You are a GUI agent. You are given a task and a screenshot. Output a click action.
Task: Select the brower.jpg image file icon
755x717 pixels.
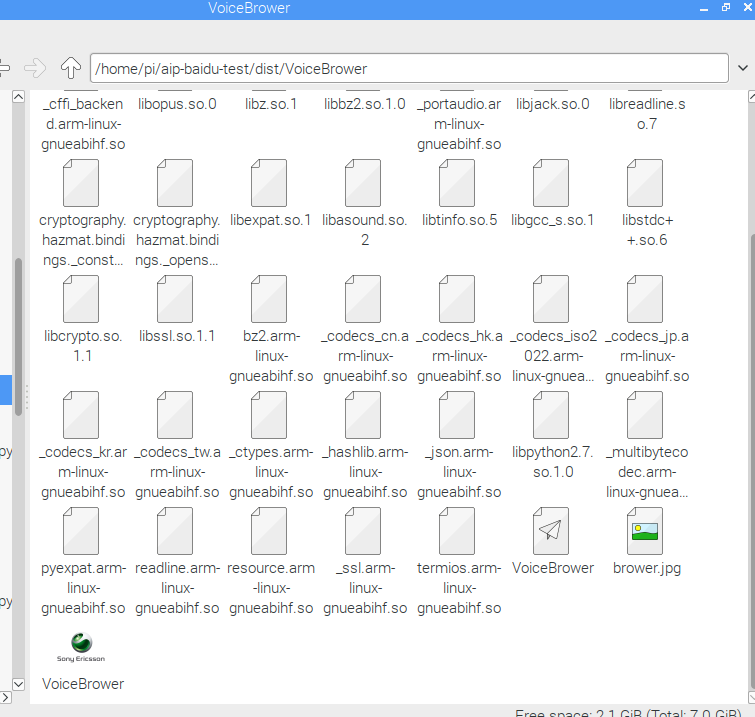click(645, 532)
